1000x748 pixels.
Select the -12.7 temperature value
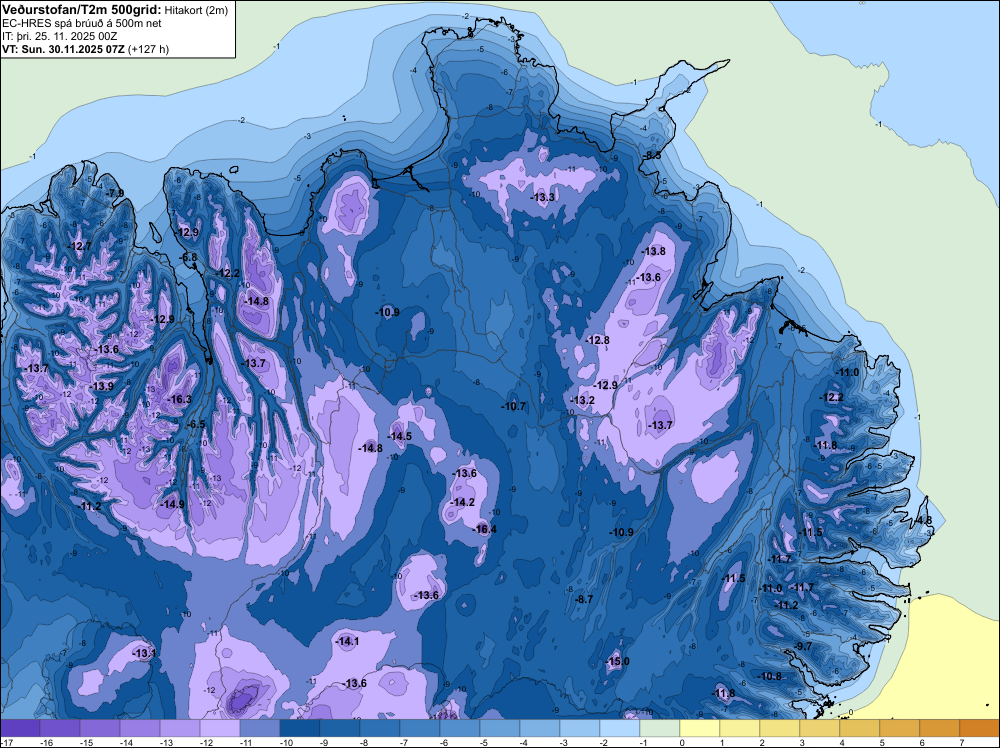(x=80, y=246)
